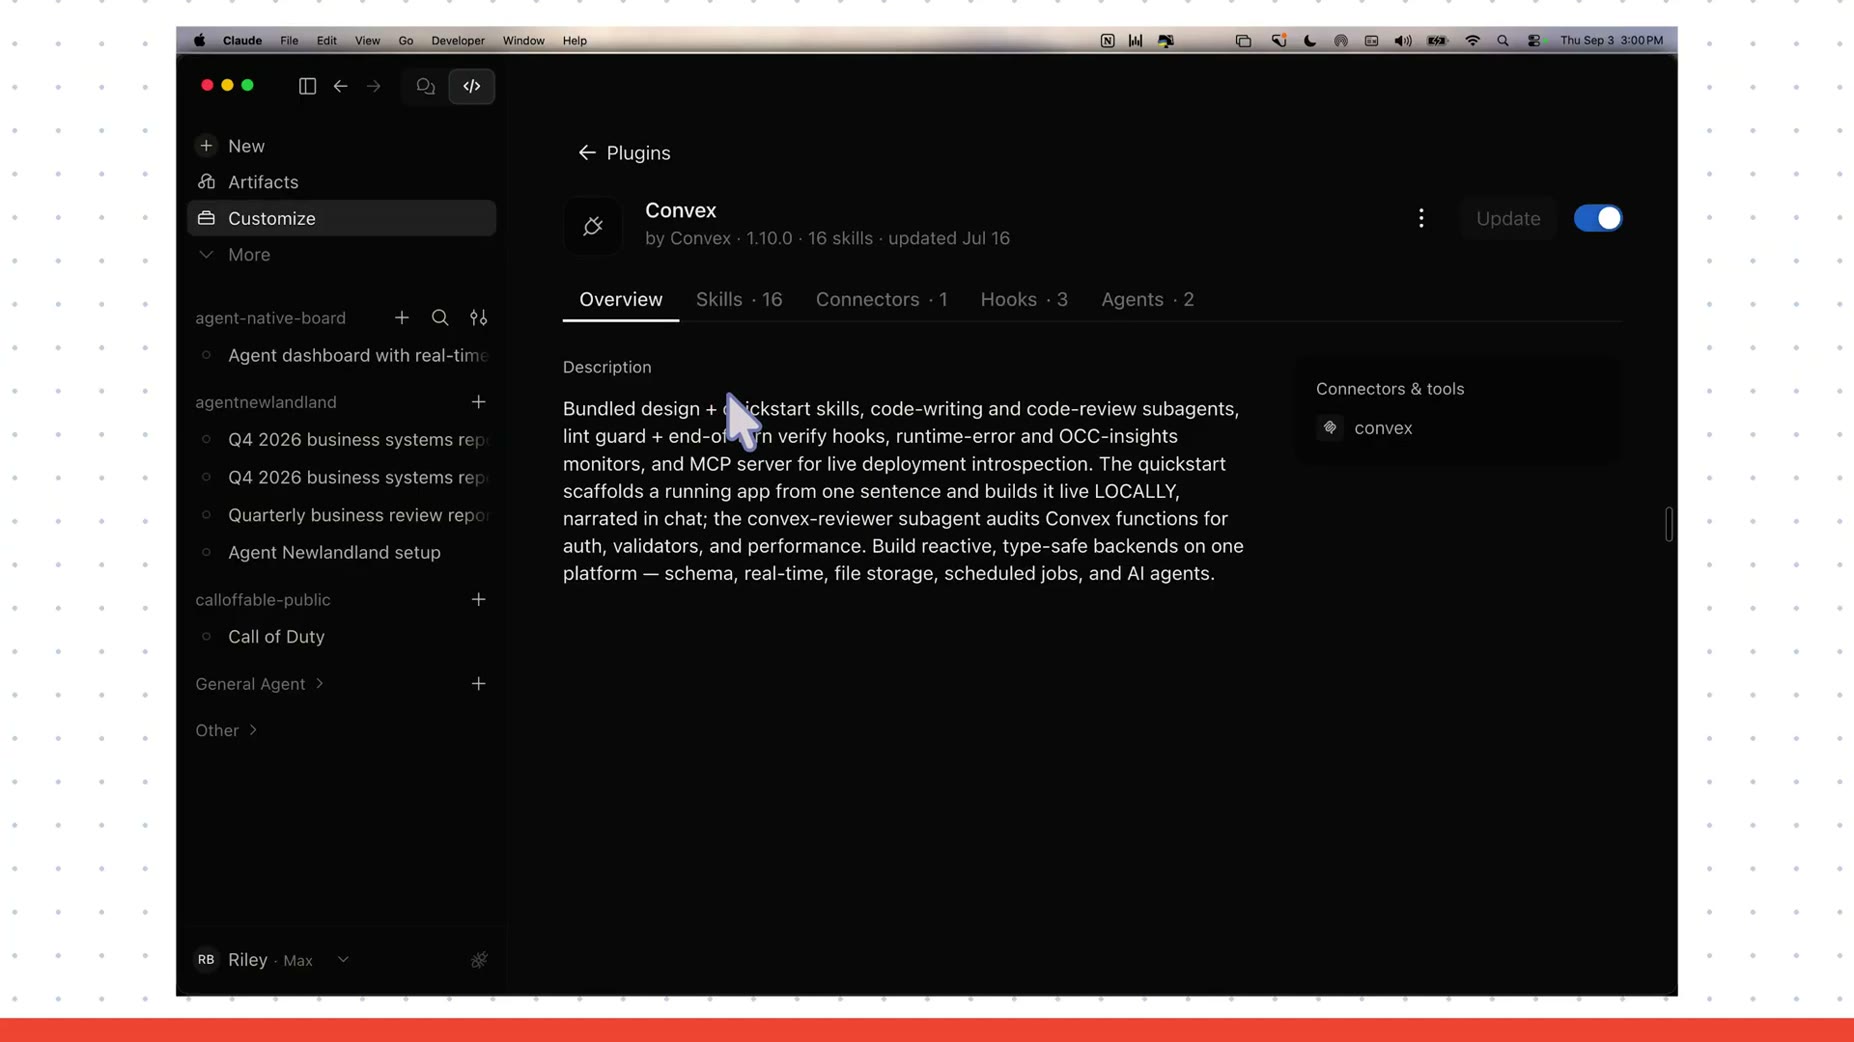Open the Wi-Fi menu bar icon

pos(1472,41)
